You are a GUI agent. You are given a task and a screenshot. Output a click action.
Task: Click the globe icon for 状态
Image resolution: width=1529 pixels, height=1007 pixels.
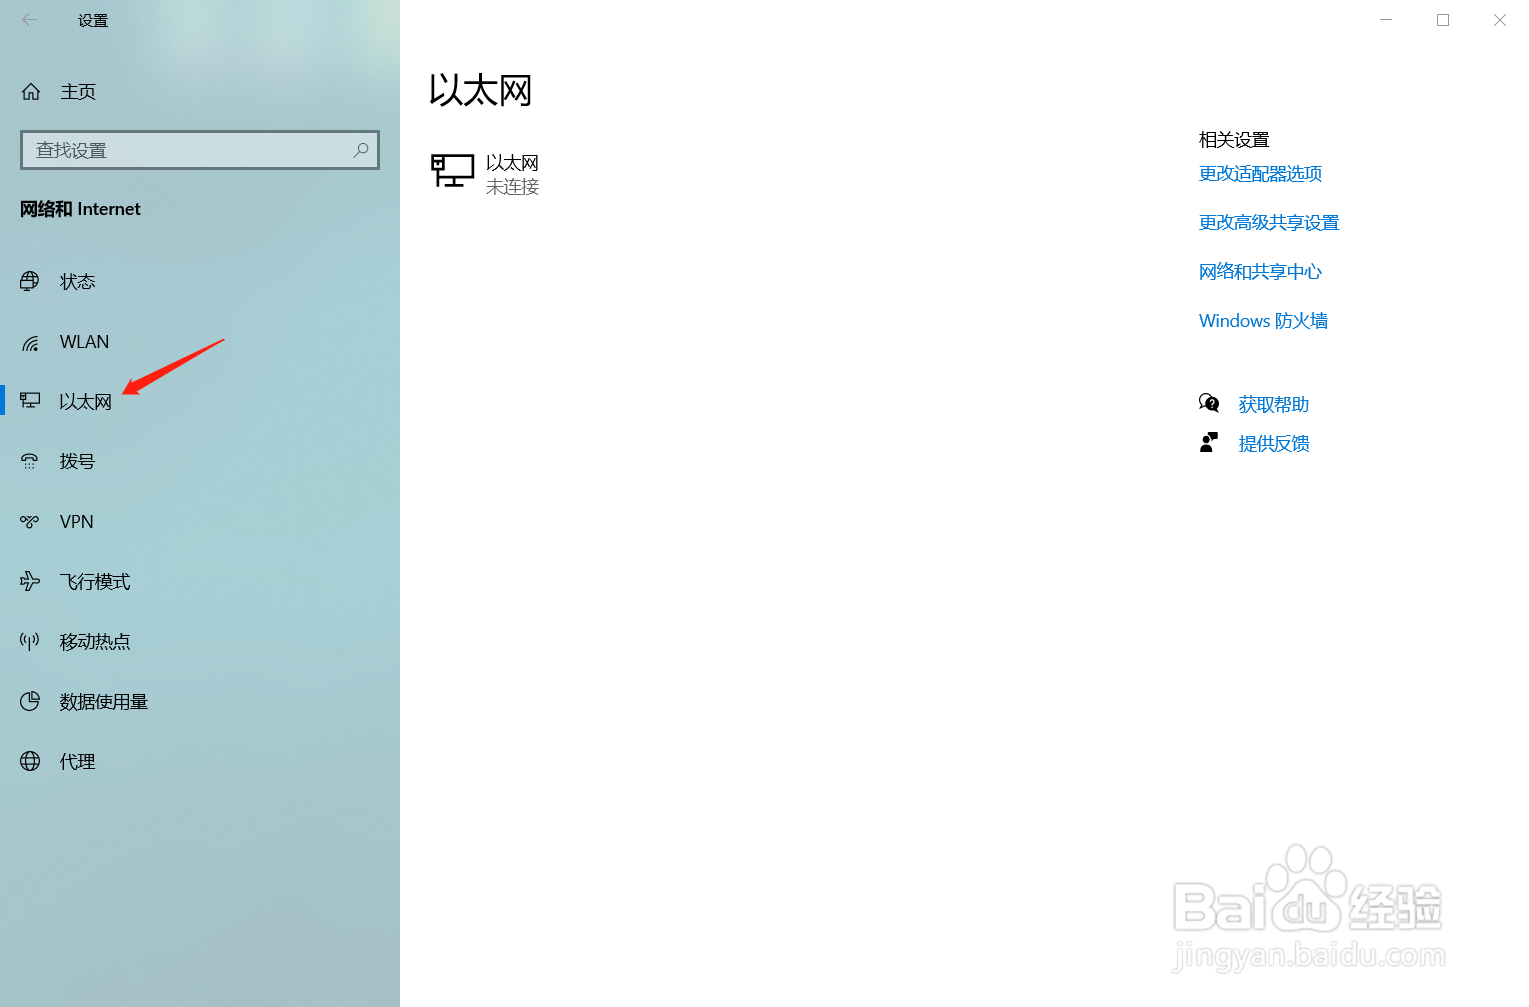pos(30,281)
